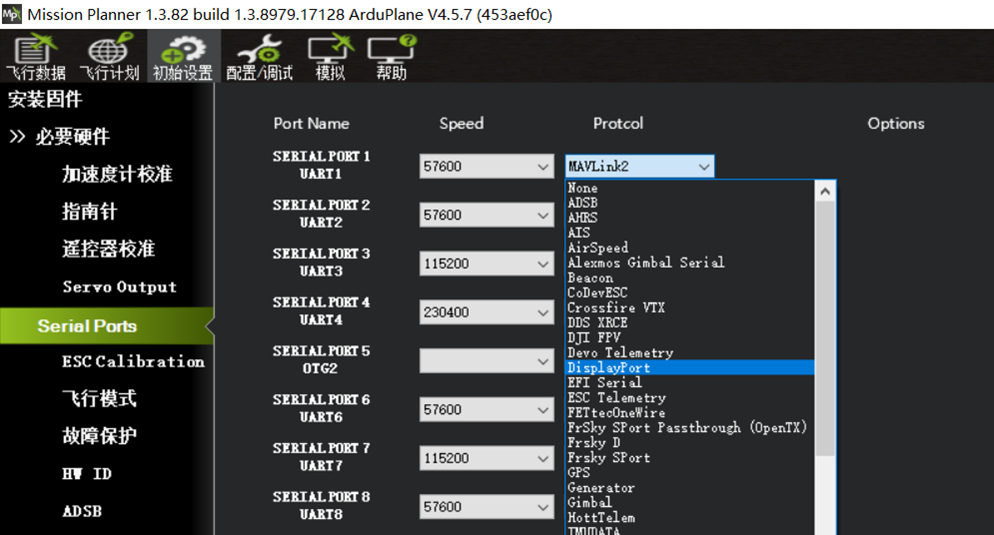Screen dimensions: 994x535
Task: Click protocol list scrollbar up arrow
Action: pyautogui.click(x=825, y=191)
